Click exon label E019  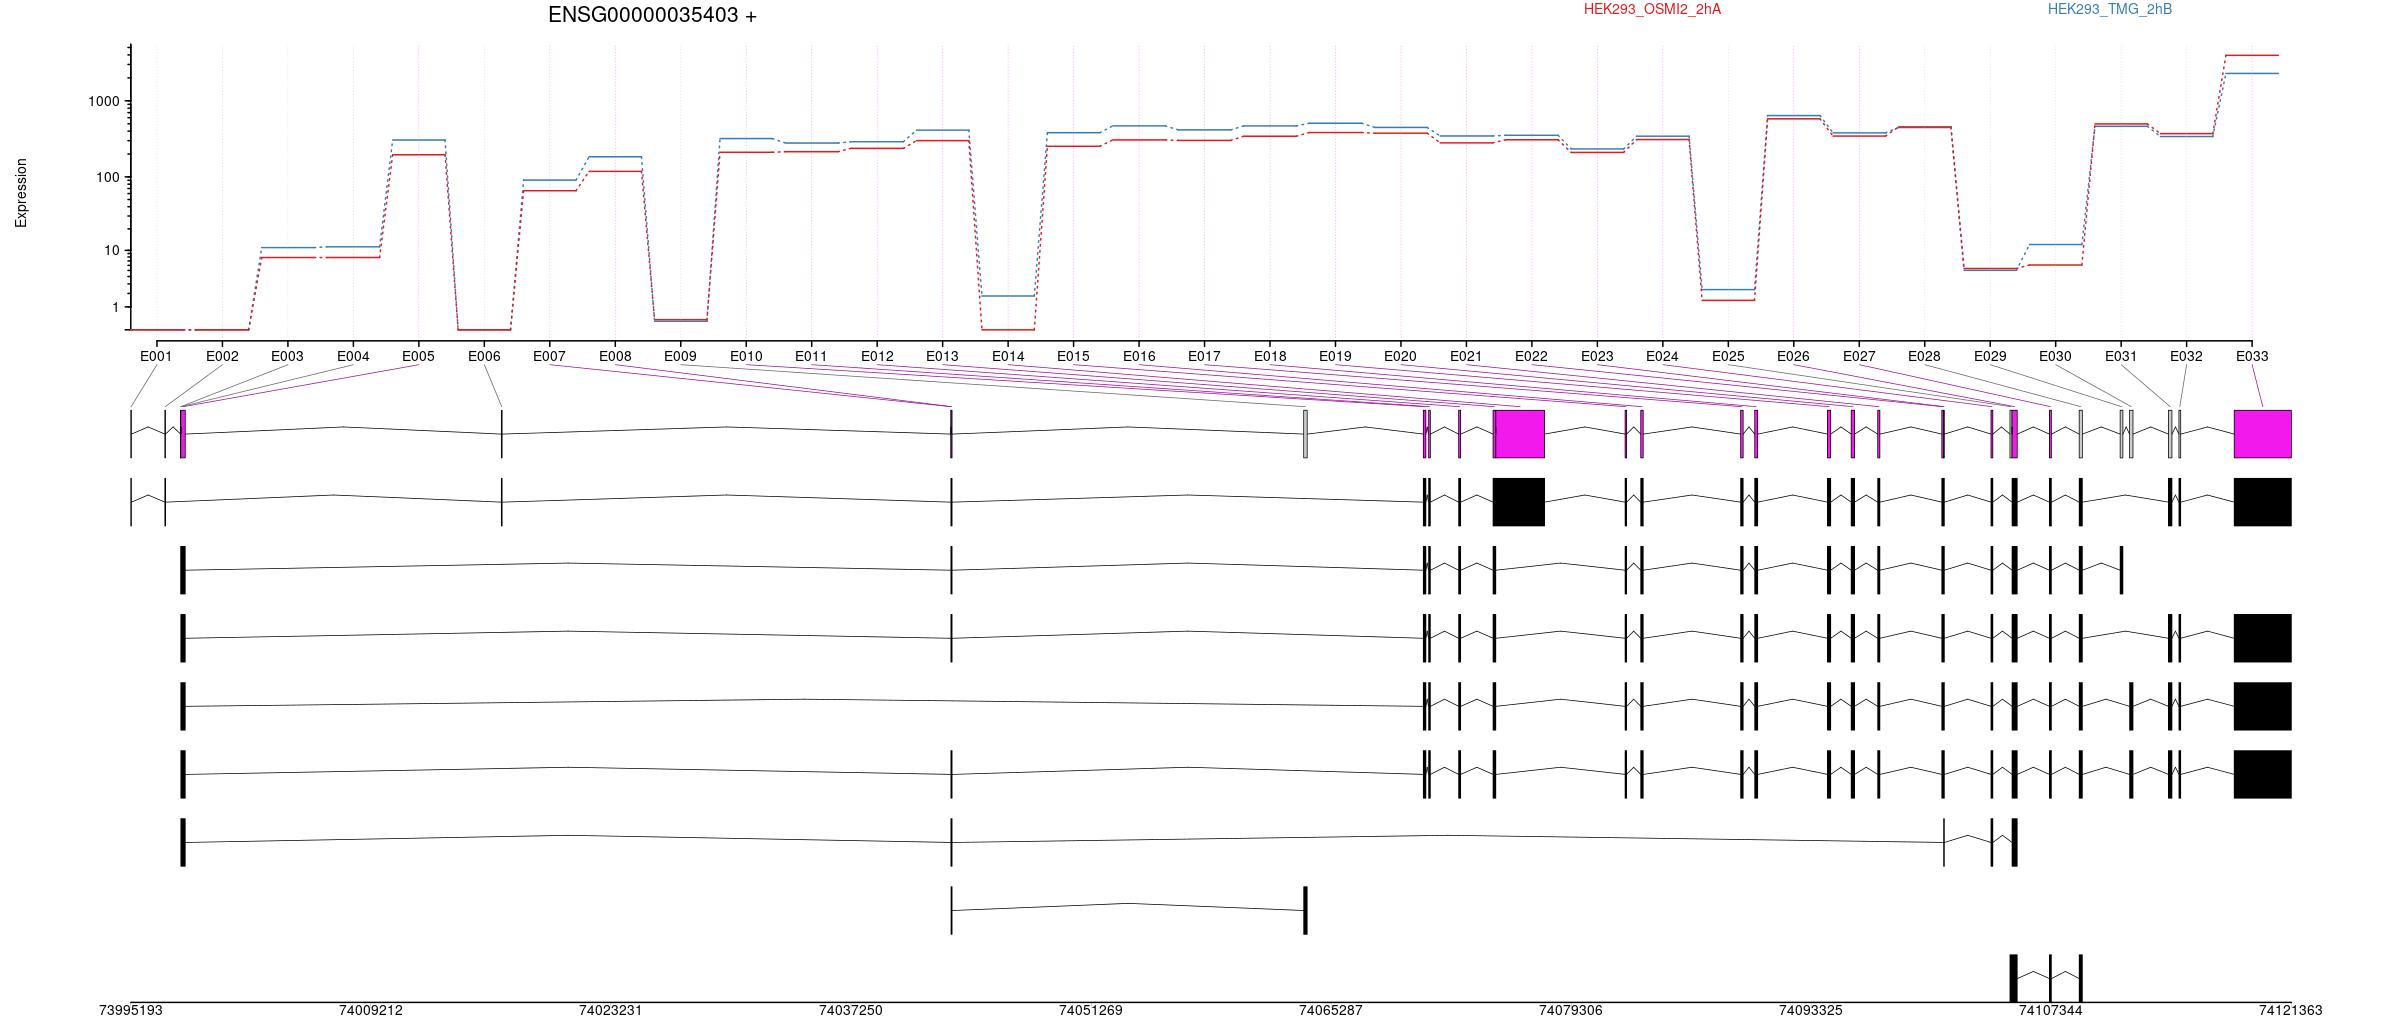point(1335,356)
